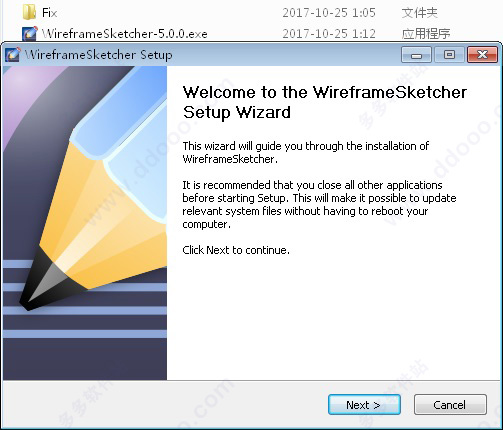Click the 文件夹 type label
This screenshot has width=503, height=430.
pyautogui.click(x=419, y=13)
